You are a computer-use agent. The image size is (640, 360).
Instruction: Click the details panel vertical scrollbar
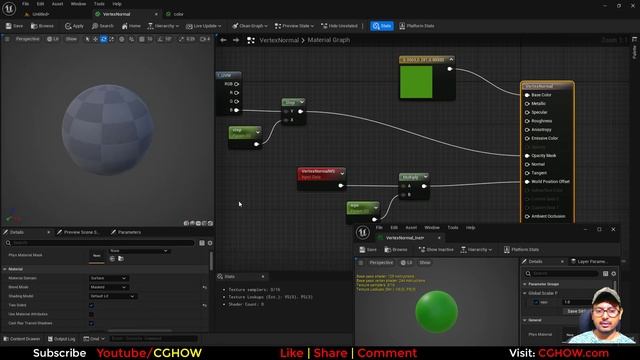click(x=211, y=261)
